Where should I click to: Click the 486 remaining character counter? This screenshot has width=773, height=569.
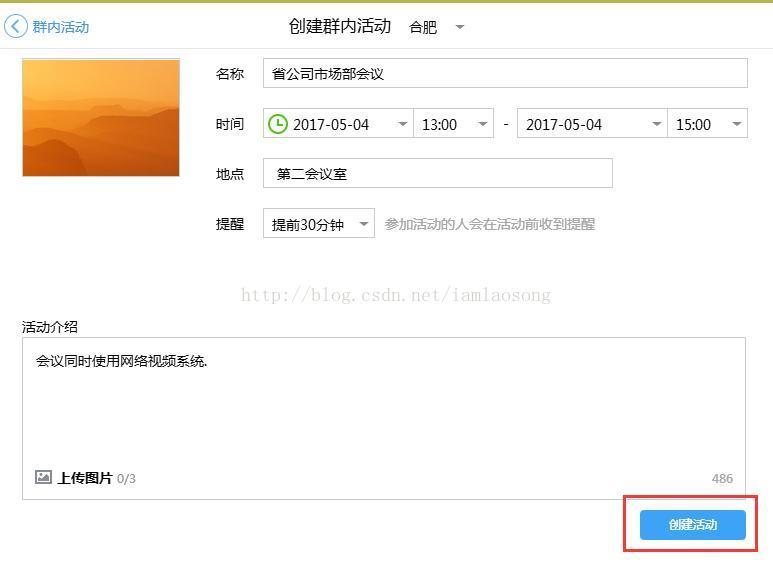pos(722,479)
